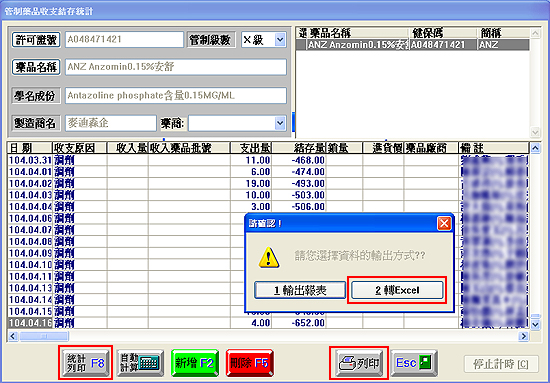Select the ANZ Anzomin row in drug list

[x=412, y=45]
